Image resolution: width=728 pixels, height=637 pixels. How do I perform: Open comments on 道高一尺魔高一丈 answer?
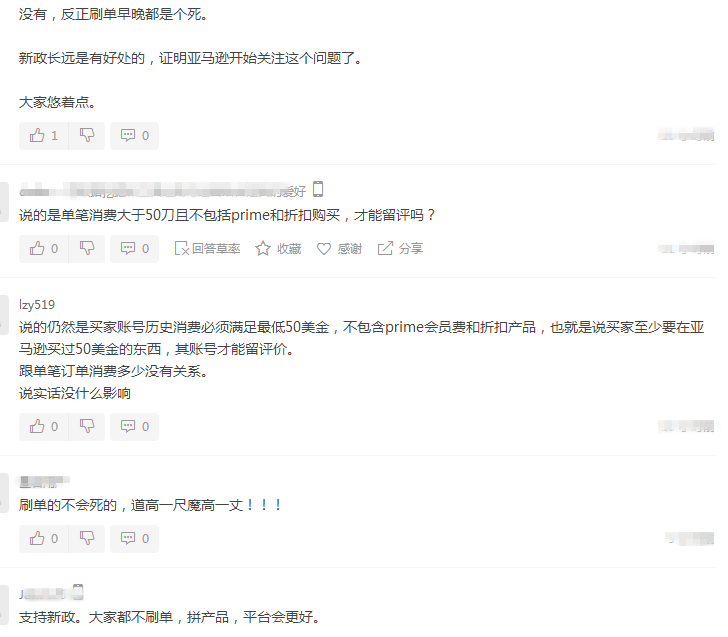coord(135,539)
